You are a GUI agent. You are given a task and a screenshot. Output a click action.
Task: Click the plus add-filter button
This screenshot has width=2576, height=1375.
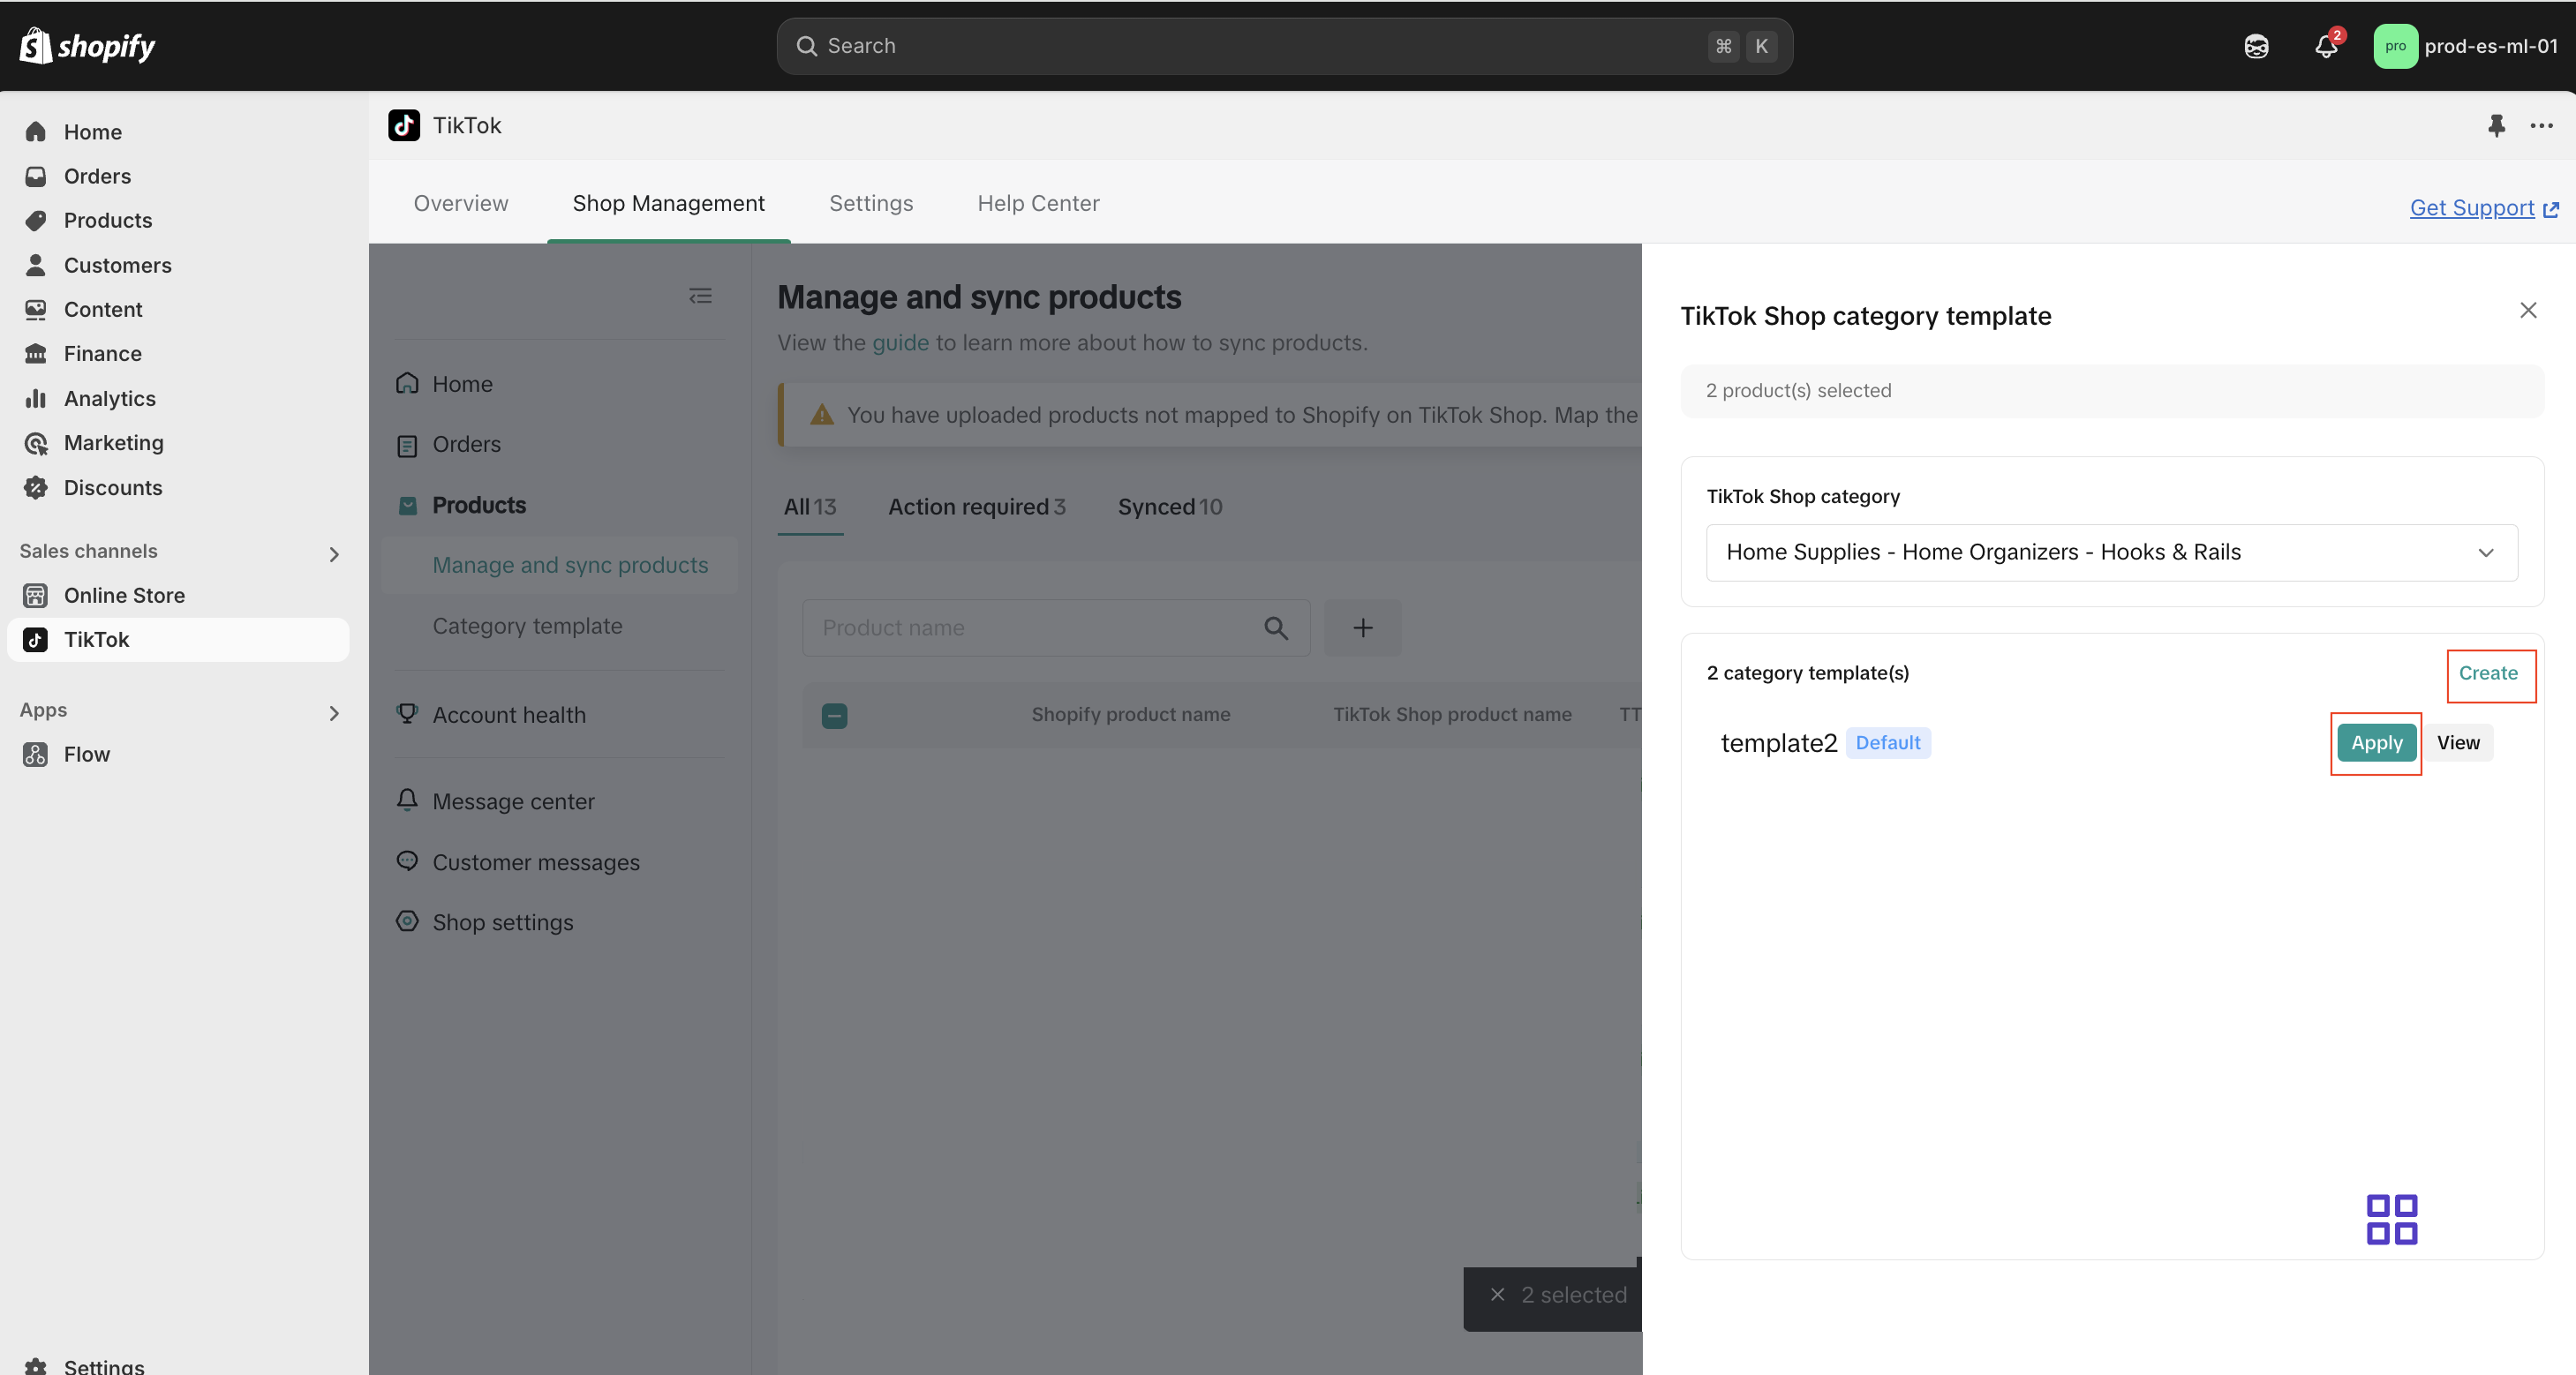[1362, 628]
